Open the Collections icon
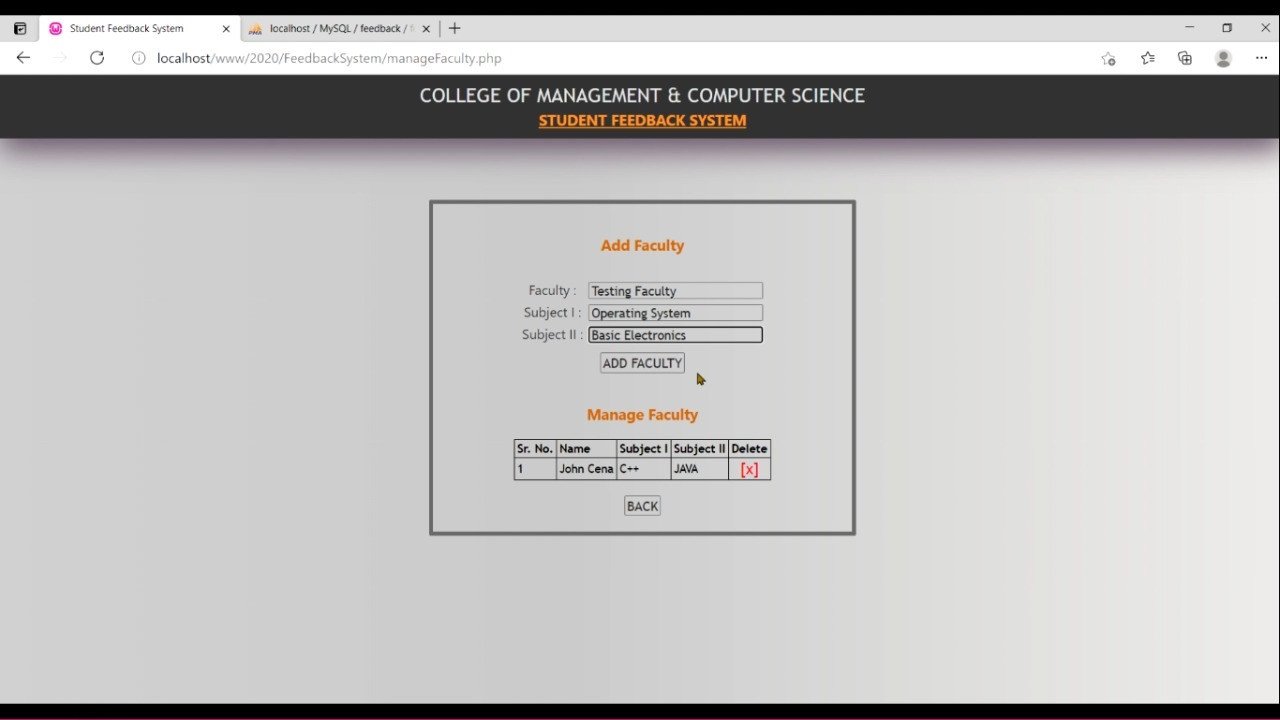Viewport: 1280px width, 720px height. click(x=1185, y=58)
